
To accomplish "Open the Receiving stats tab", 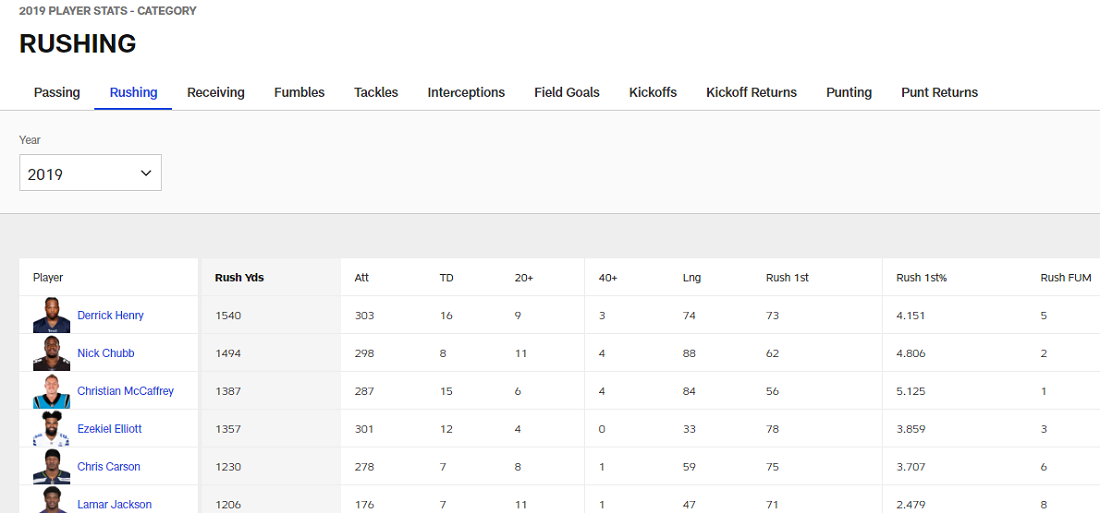I will (216, 92).
